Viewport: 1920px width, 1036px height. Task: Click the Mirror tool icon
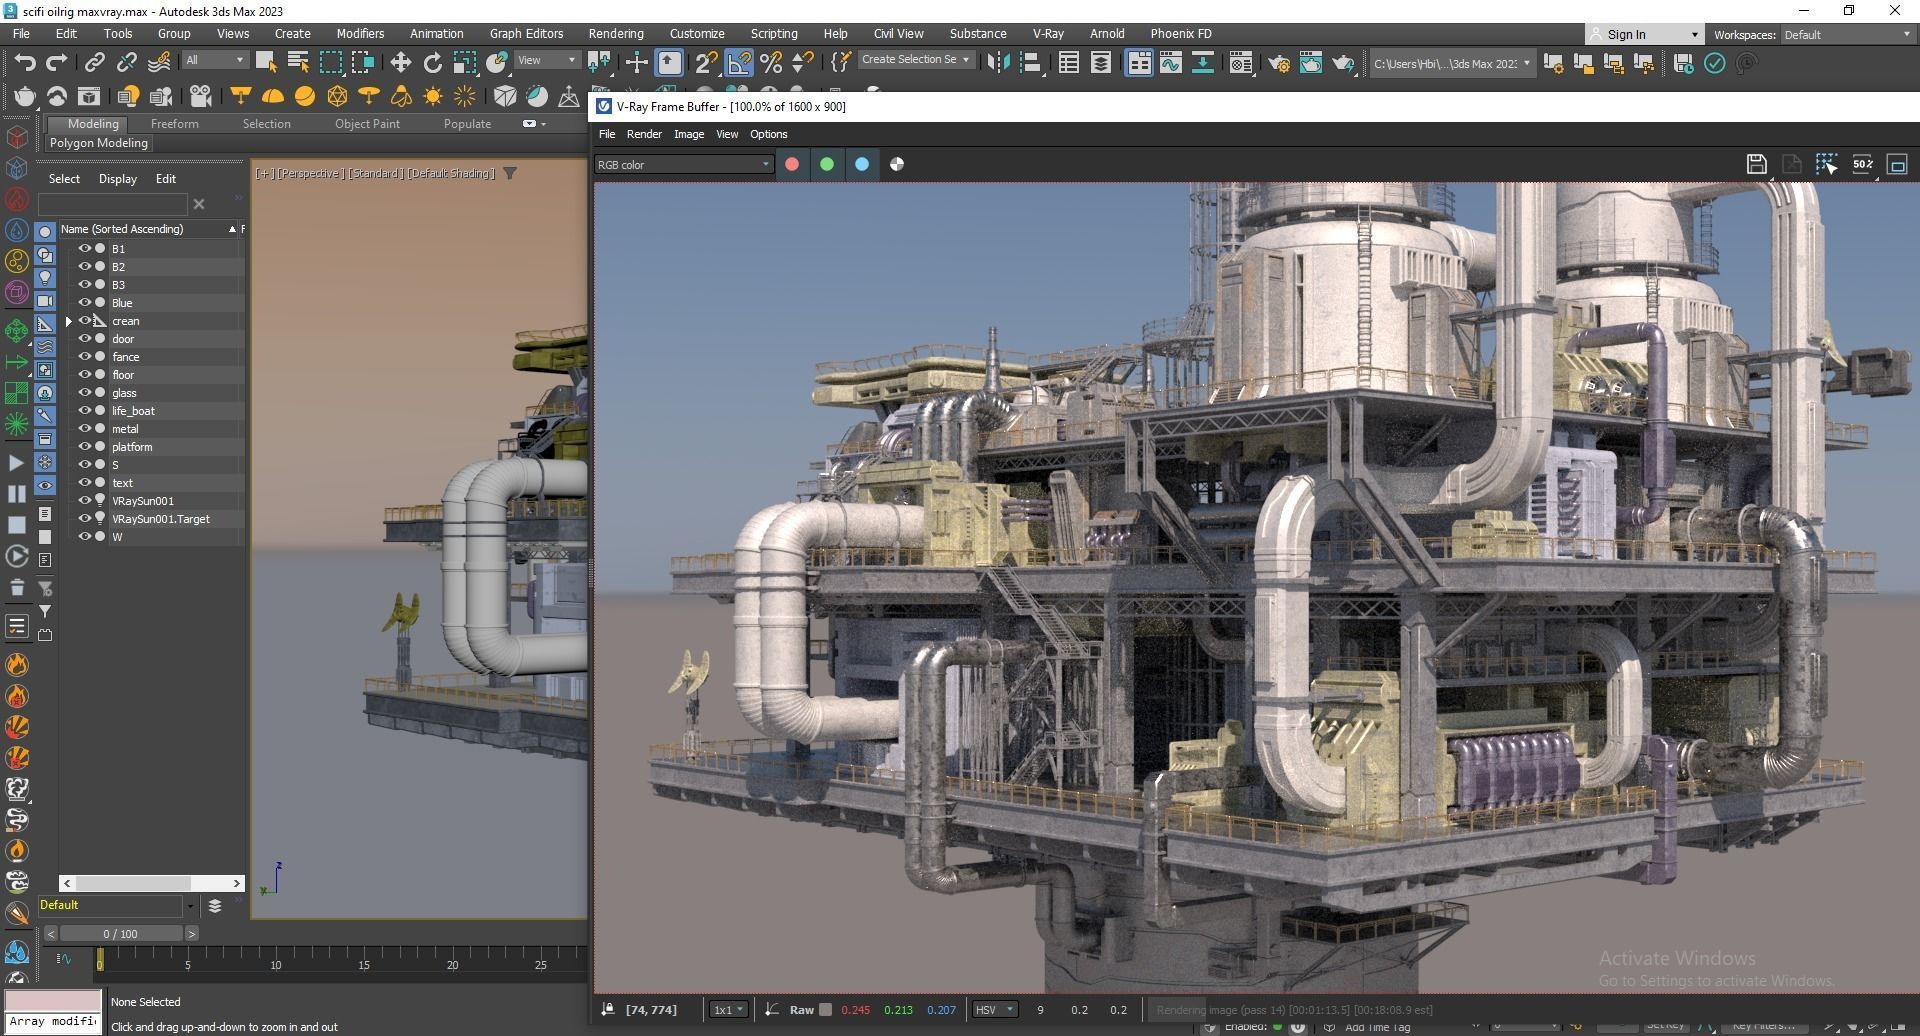point(997,63)
